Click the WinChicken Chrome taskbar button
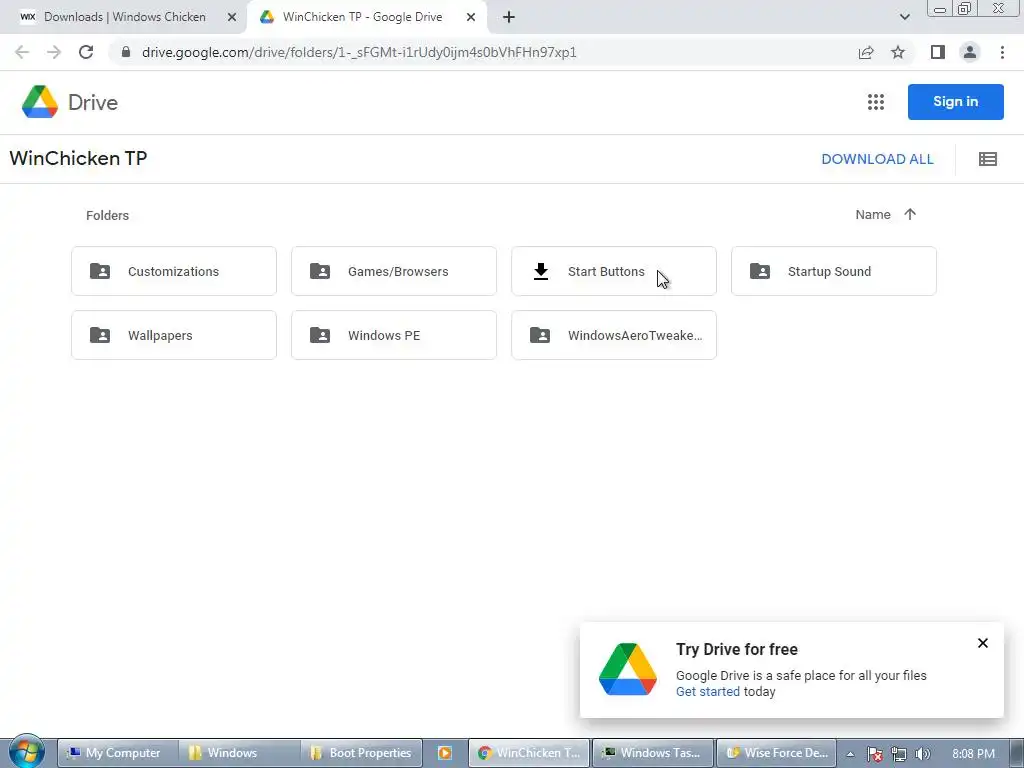The image size is (1024, 768). click(529, 753)
